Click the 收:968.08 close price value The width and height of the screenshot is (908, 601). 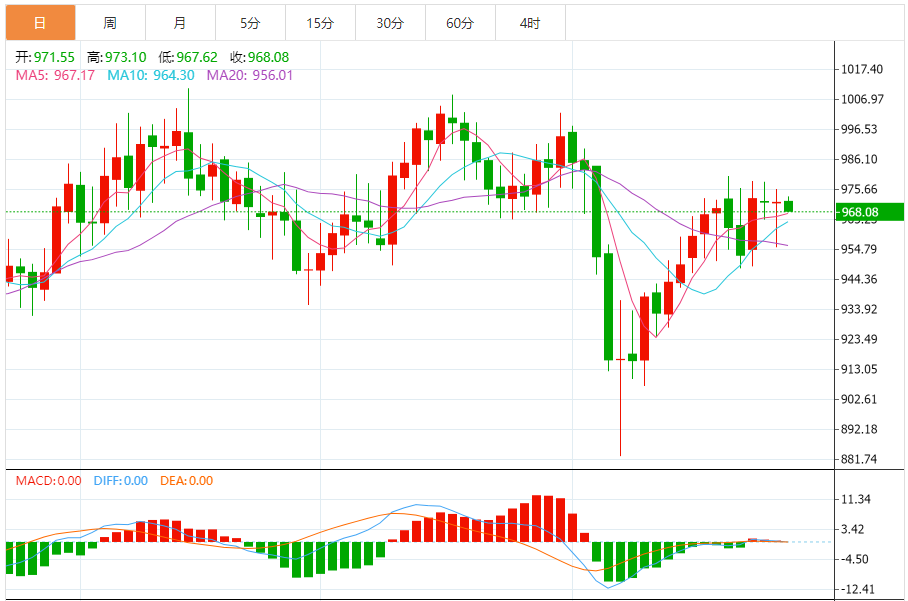259,57
